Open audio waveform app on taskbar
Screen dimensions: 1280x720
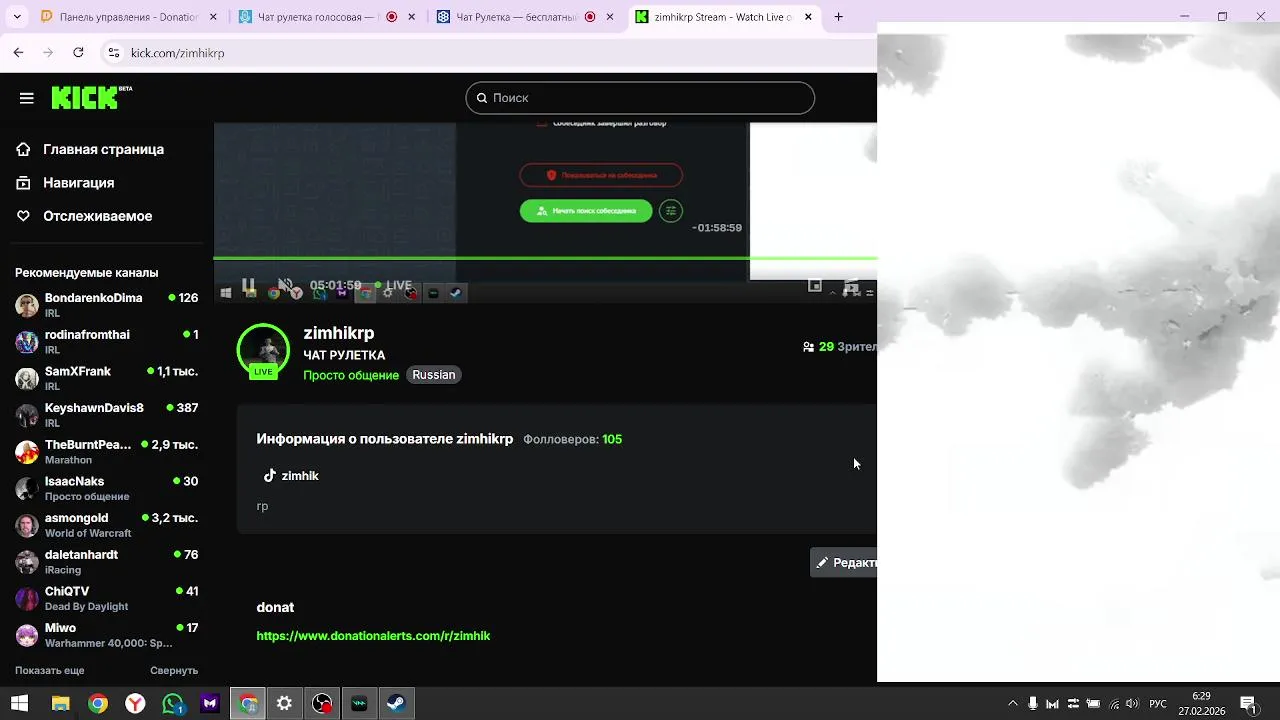pyautogui.click(x=360, y=704)
